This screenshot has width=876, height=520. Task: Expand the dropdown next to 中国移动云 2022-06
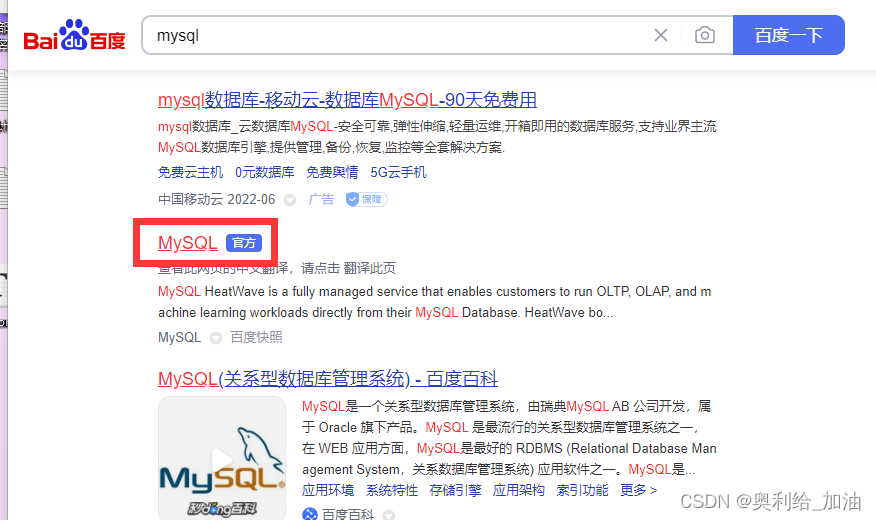click(x=289, y=200)
